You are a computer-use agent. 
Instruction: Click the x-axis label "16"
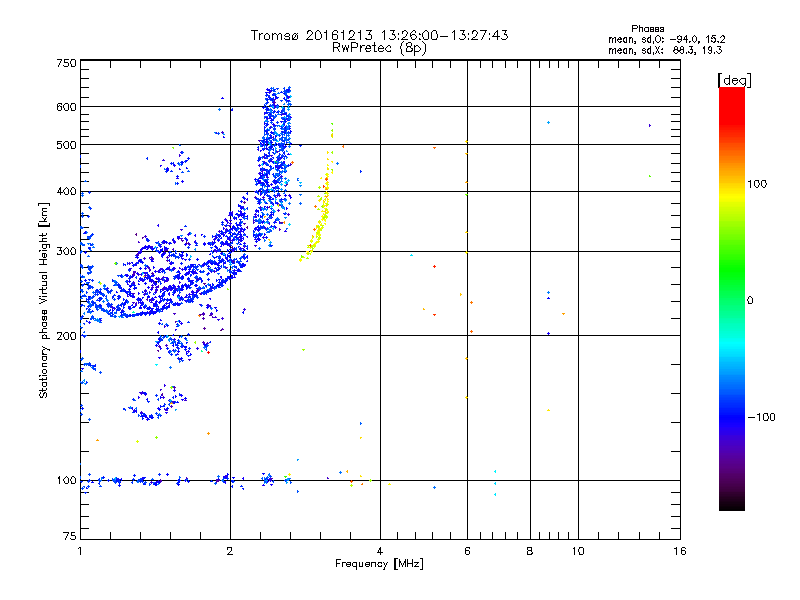[x=680, y=551]
